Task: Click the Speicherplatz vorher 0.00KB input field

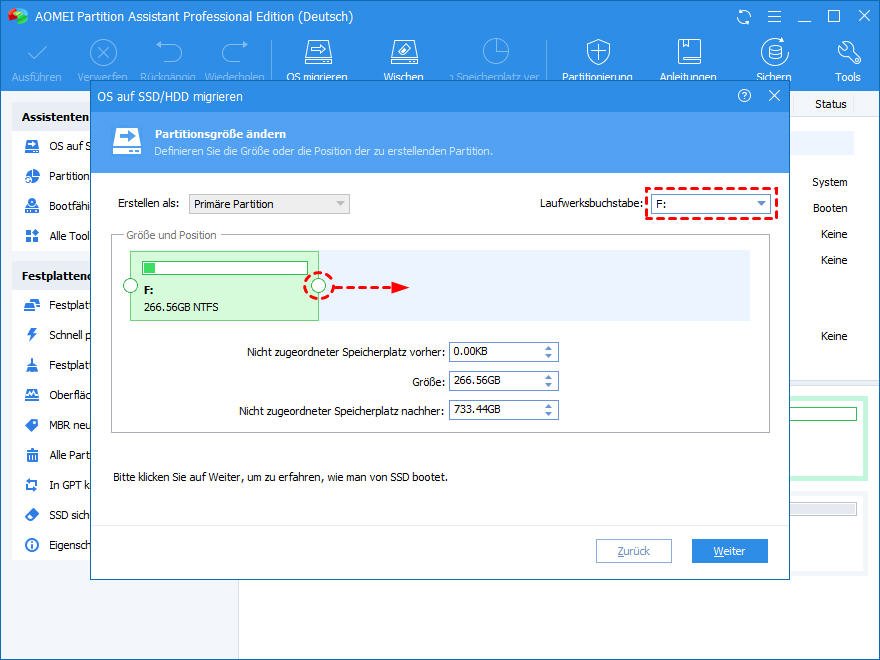Action: click(x=494, y=352)
